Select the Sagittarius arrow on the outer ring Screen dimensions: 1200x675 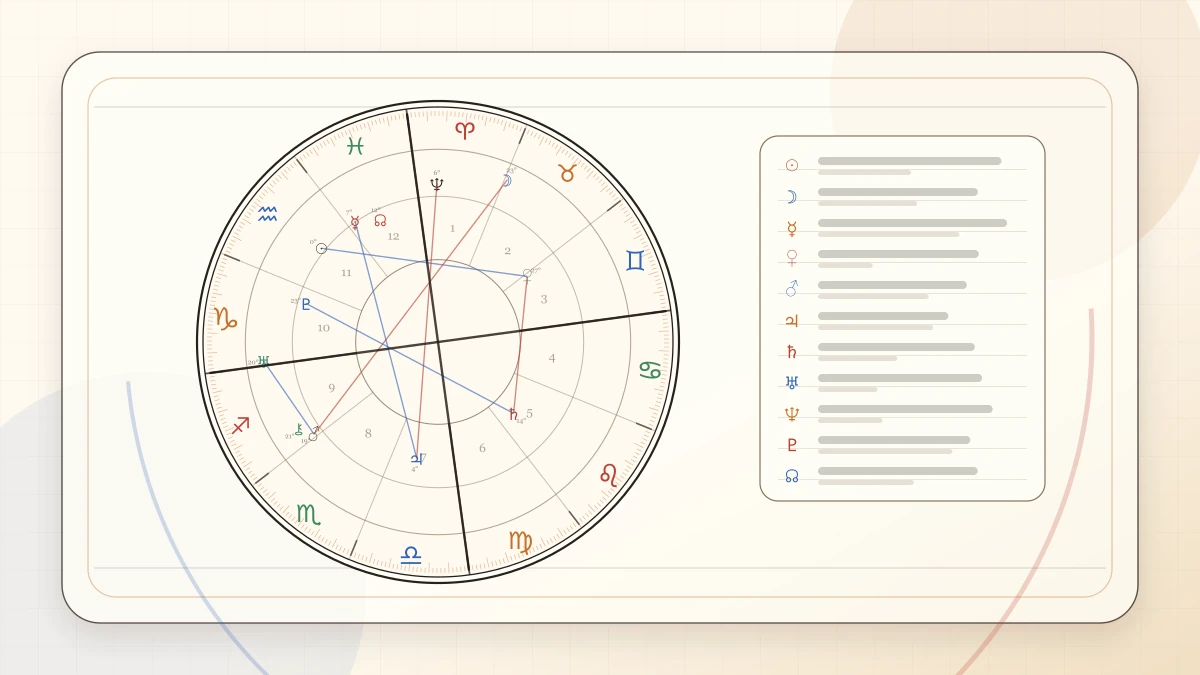pyautogui.click(x=240, y=426)
